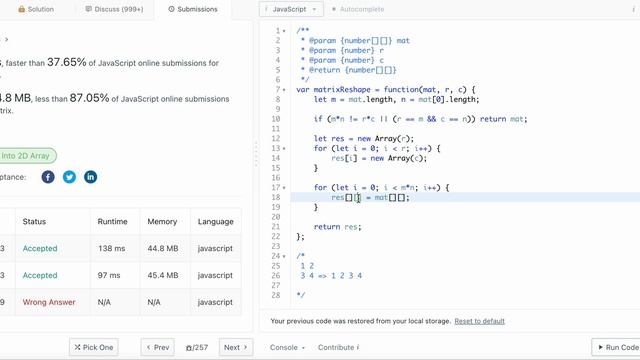Click the play icon on Run Code

click(x=600, y=347)
